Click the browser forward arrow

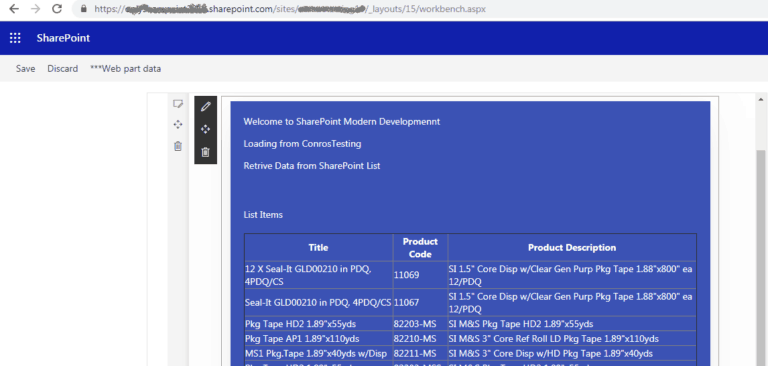click(35, 9)
